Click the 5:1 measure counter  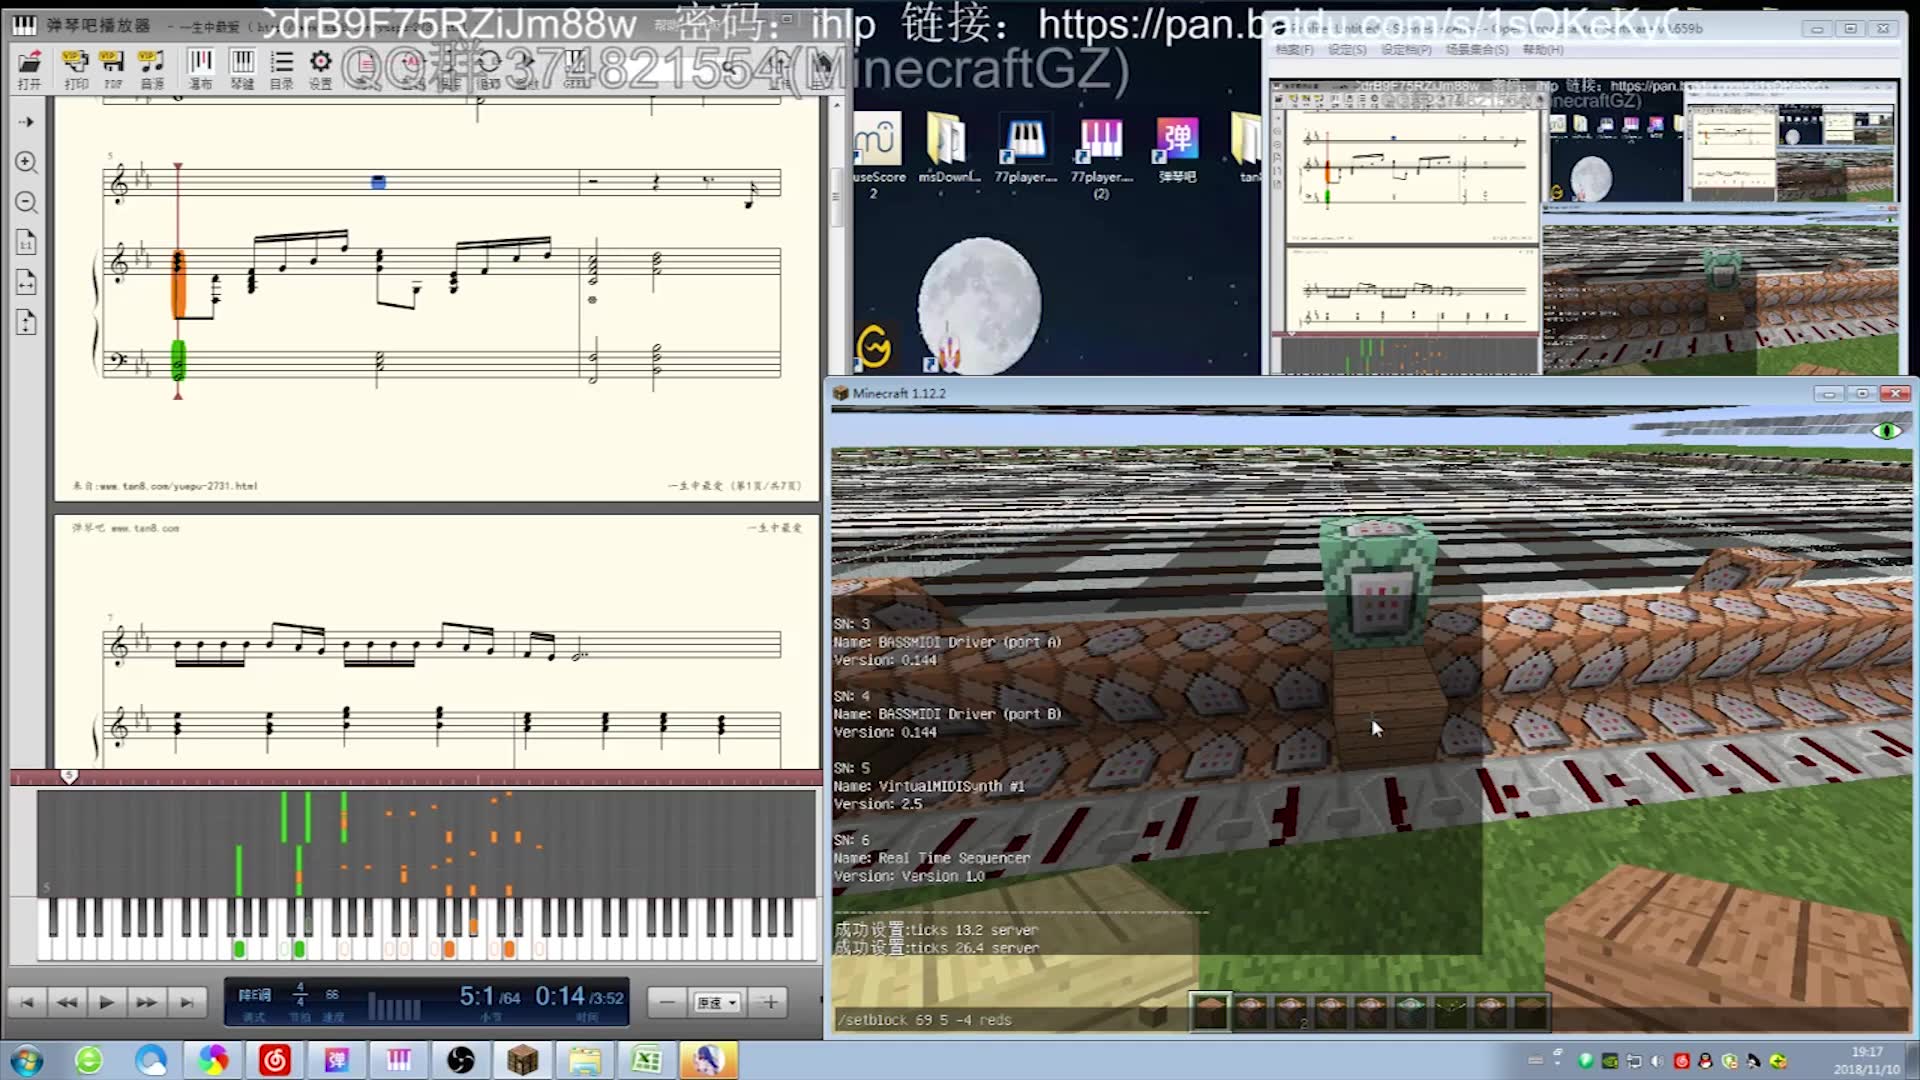coord(477,996)
